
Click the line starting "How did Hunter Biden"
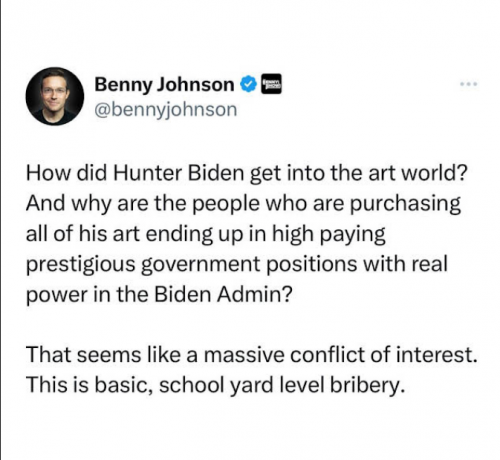tap(247, 173)
